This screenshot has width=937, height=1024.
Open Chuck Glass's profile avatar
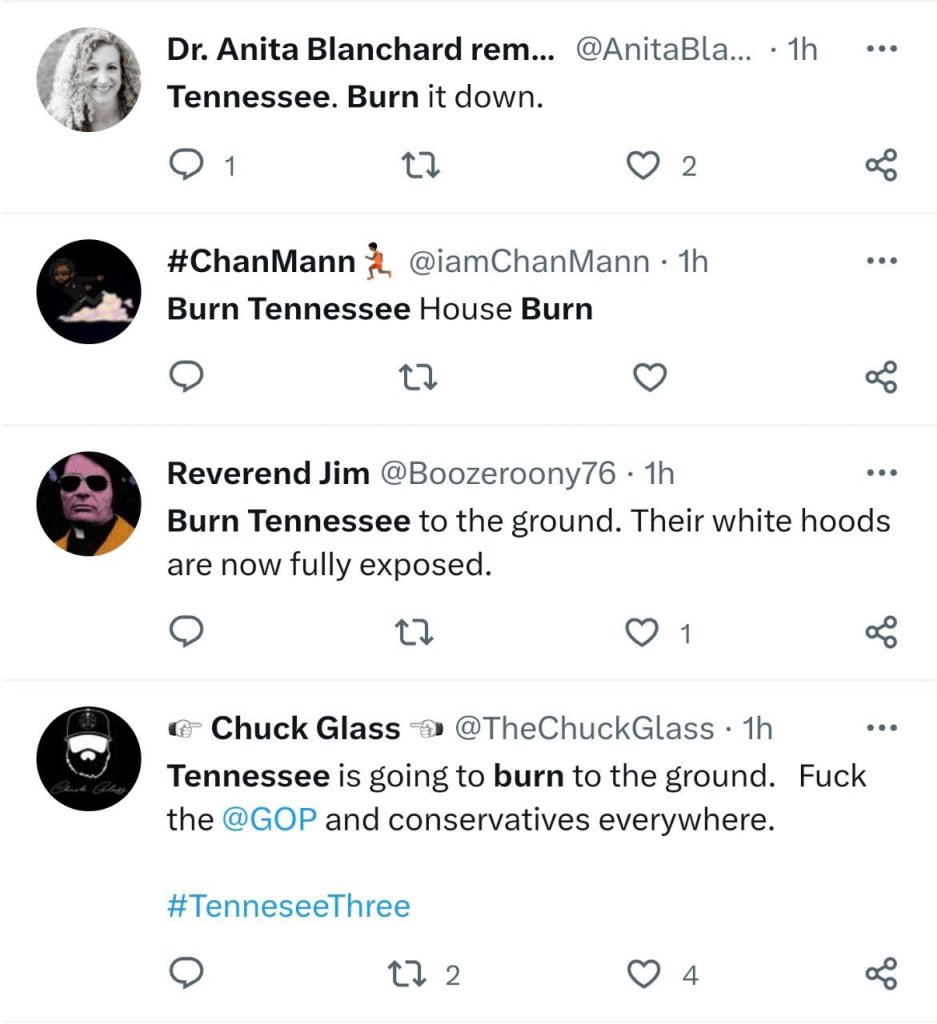[89, 758]
